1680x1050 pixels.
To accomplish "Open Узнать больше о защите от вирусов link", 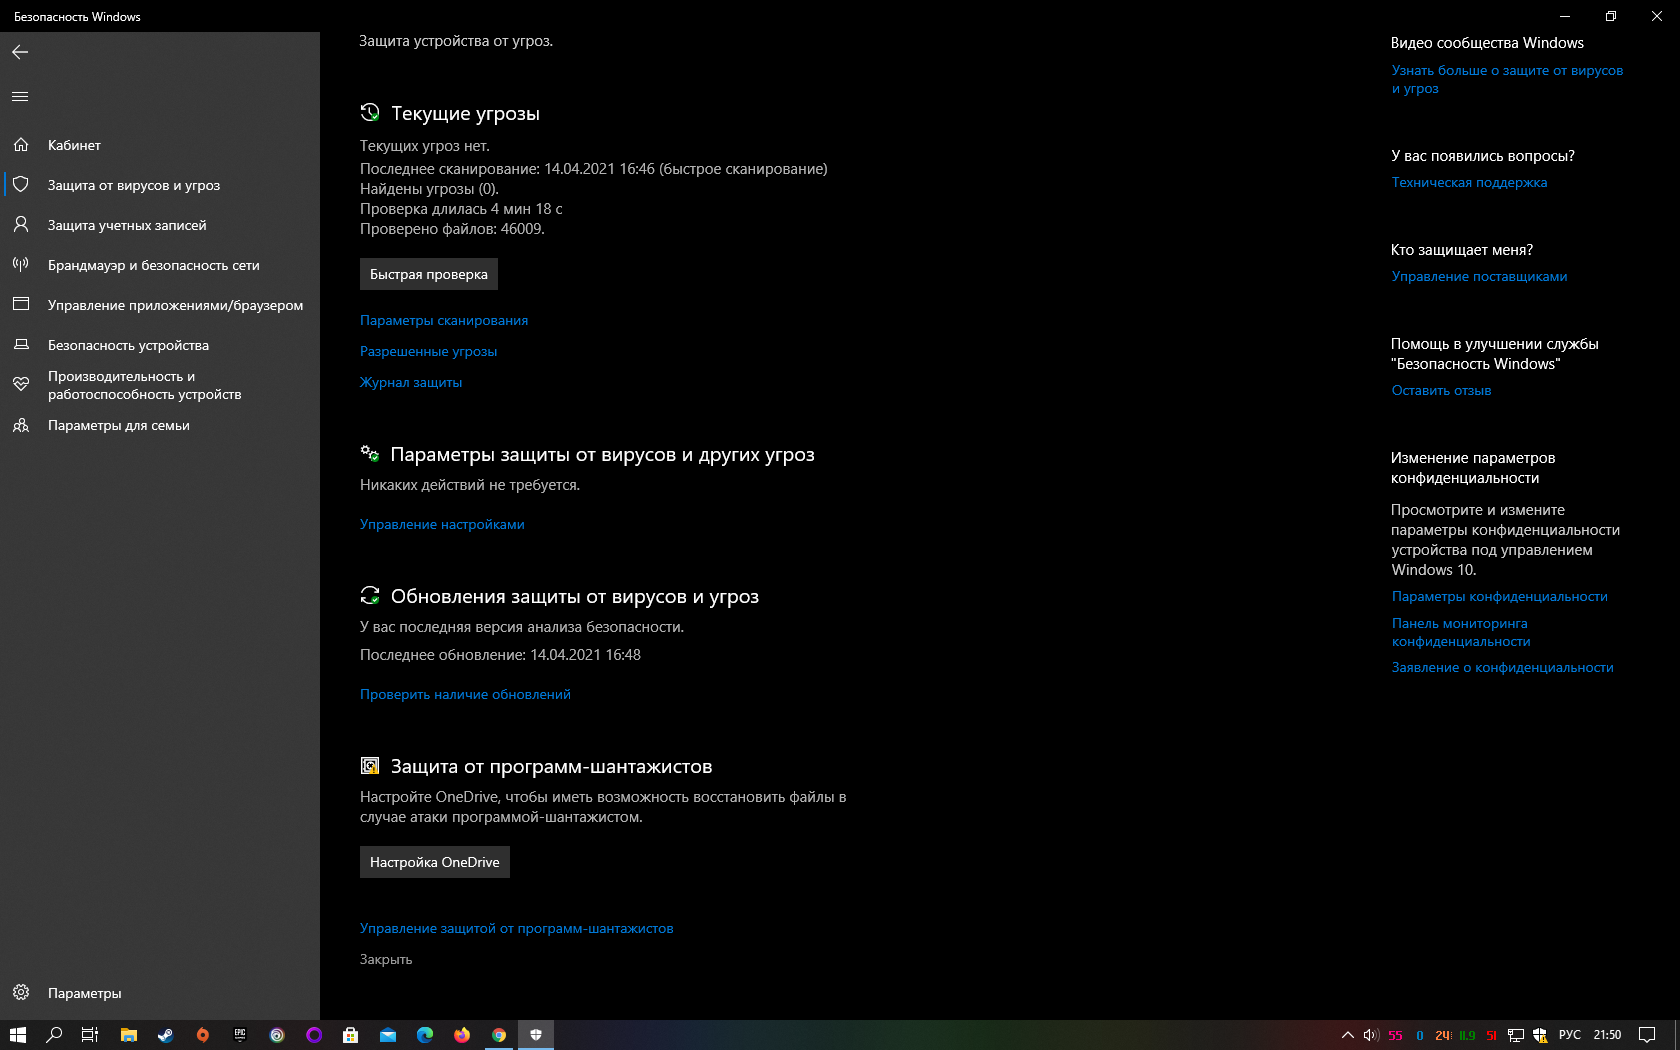I will pyautogui.click(x=1507, y=79).
